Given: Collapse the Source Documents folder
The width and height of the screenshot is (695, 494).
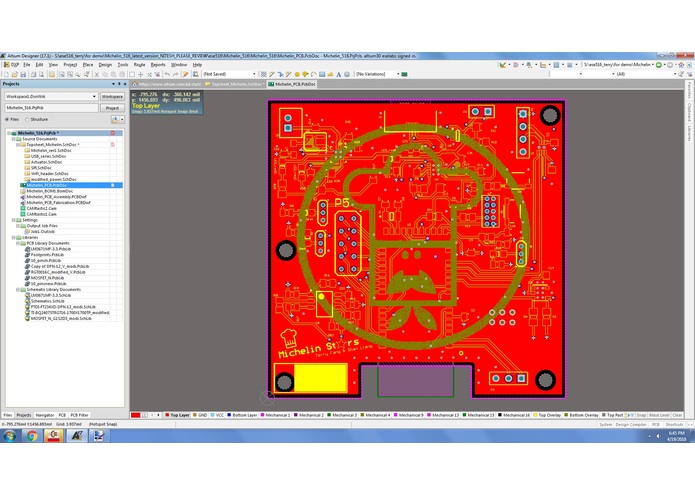Looking at the screenshot, I should pyautogui.click(x=14, y=139).
